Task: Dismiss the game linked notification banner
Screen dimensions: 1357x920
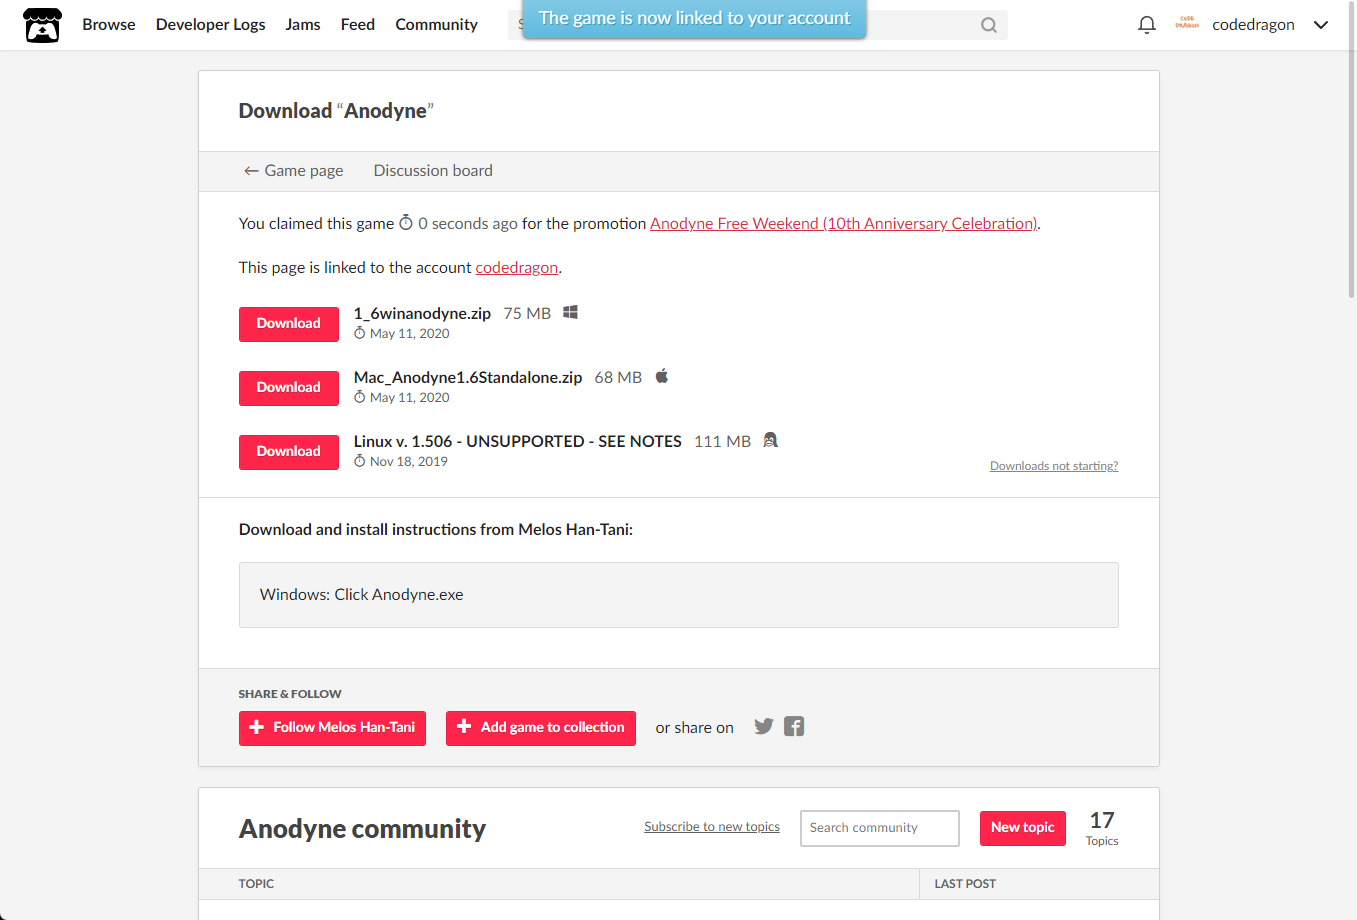Action: coord(694,19)
